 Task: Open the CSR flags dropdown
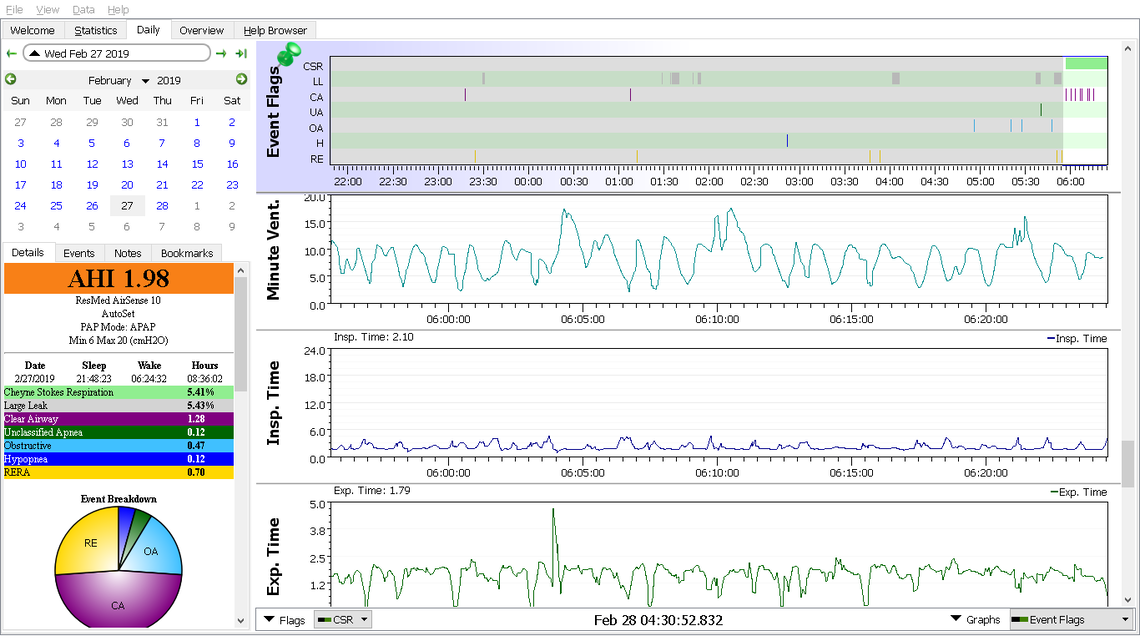(x=343, y=620)
